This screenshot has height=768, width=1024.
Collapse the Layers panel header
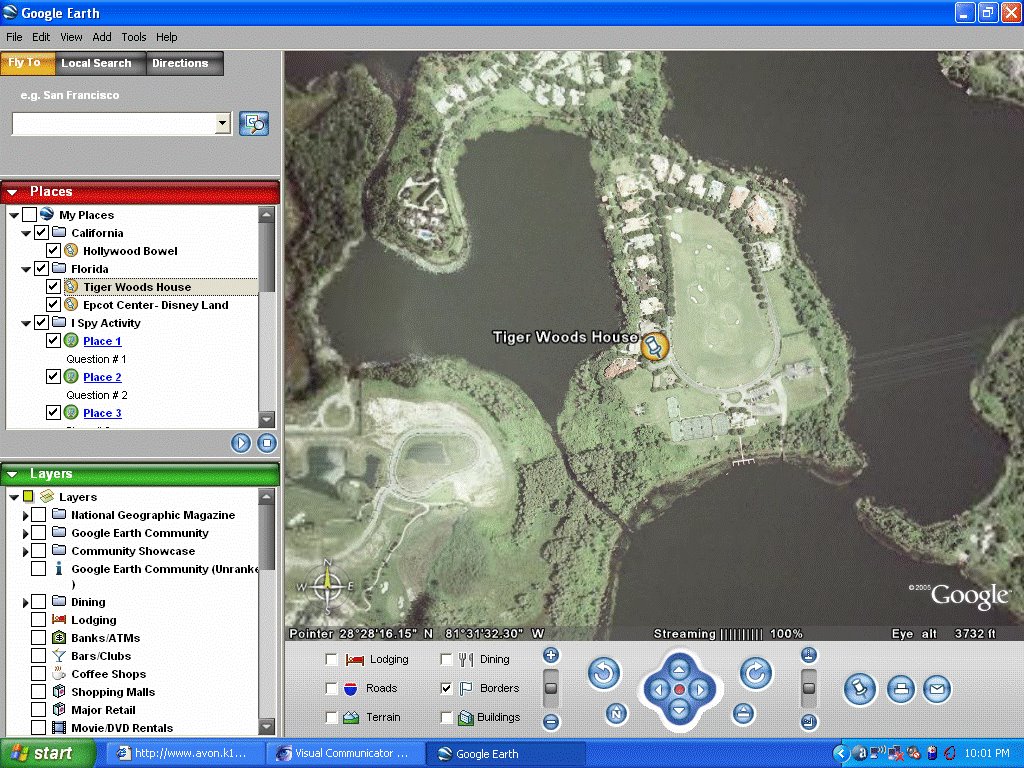point(12,474)
